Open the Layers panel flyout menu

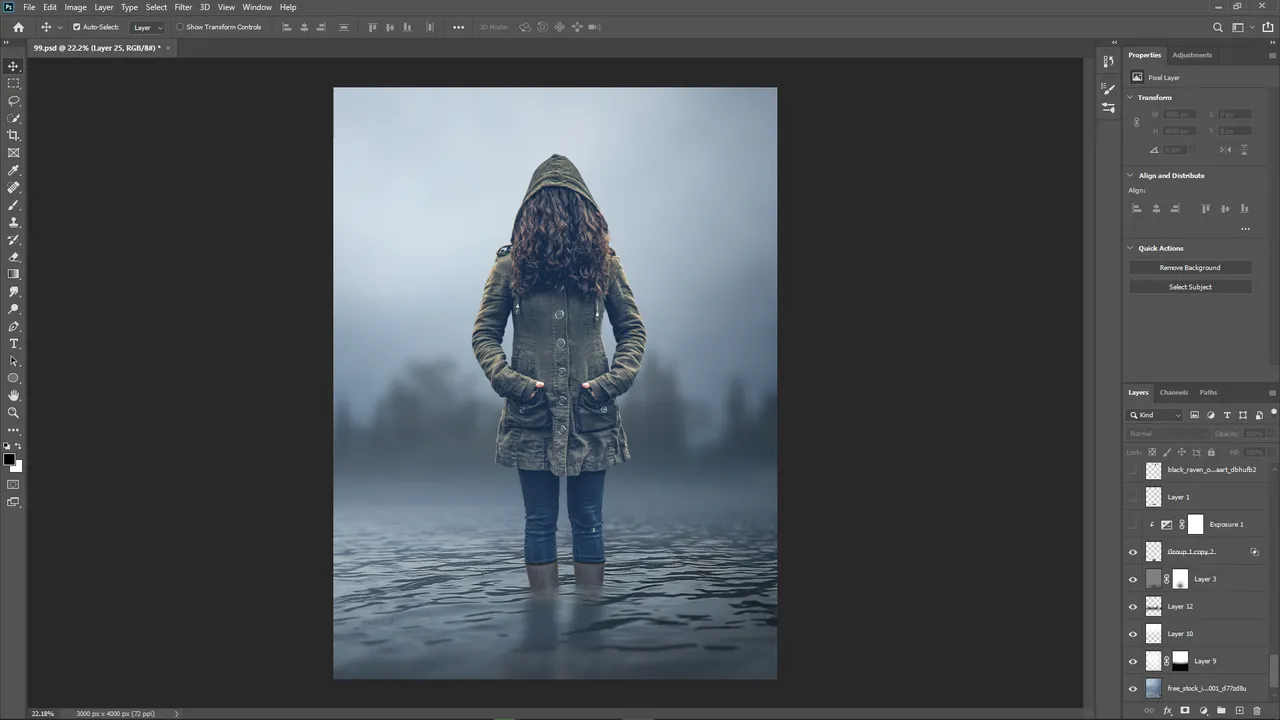(1272, 392)
